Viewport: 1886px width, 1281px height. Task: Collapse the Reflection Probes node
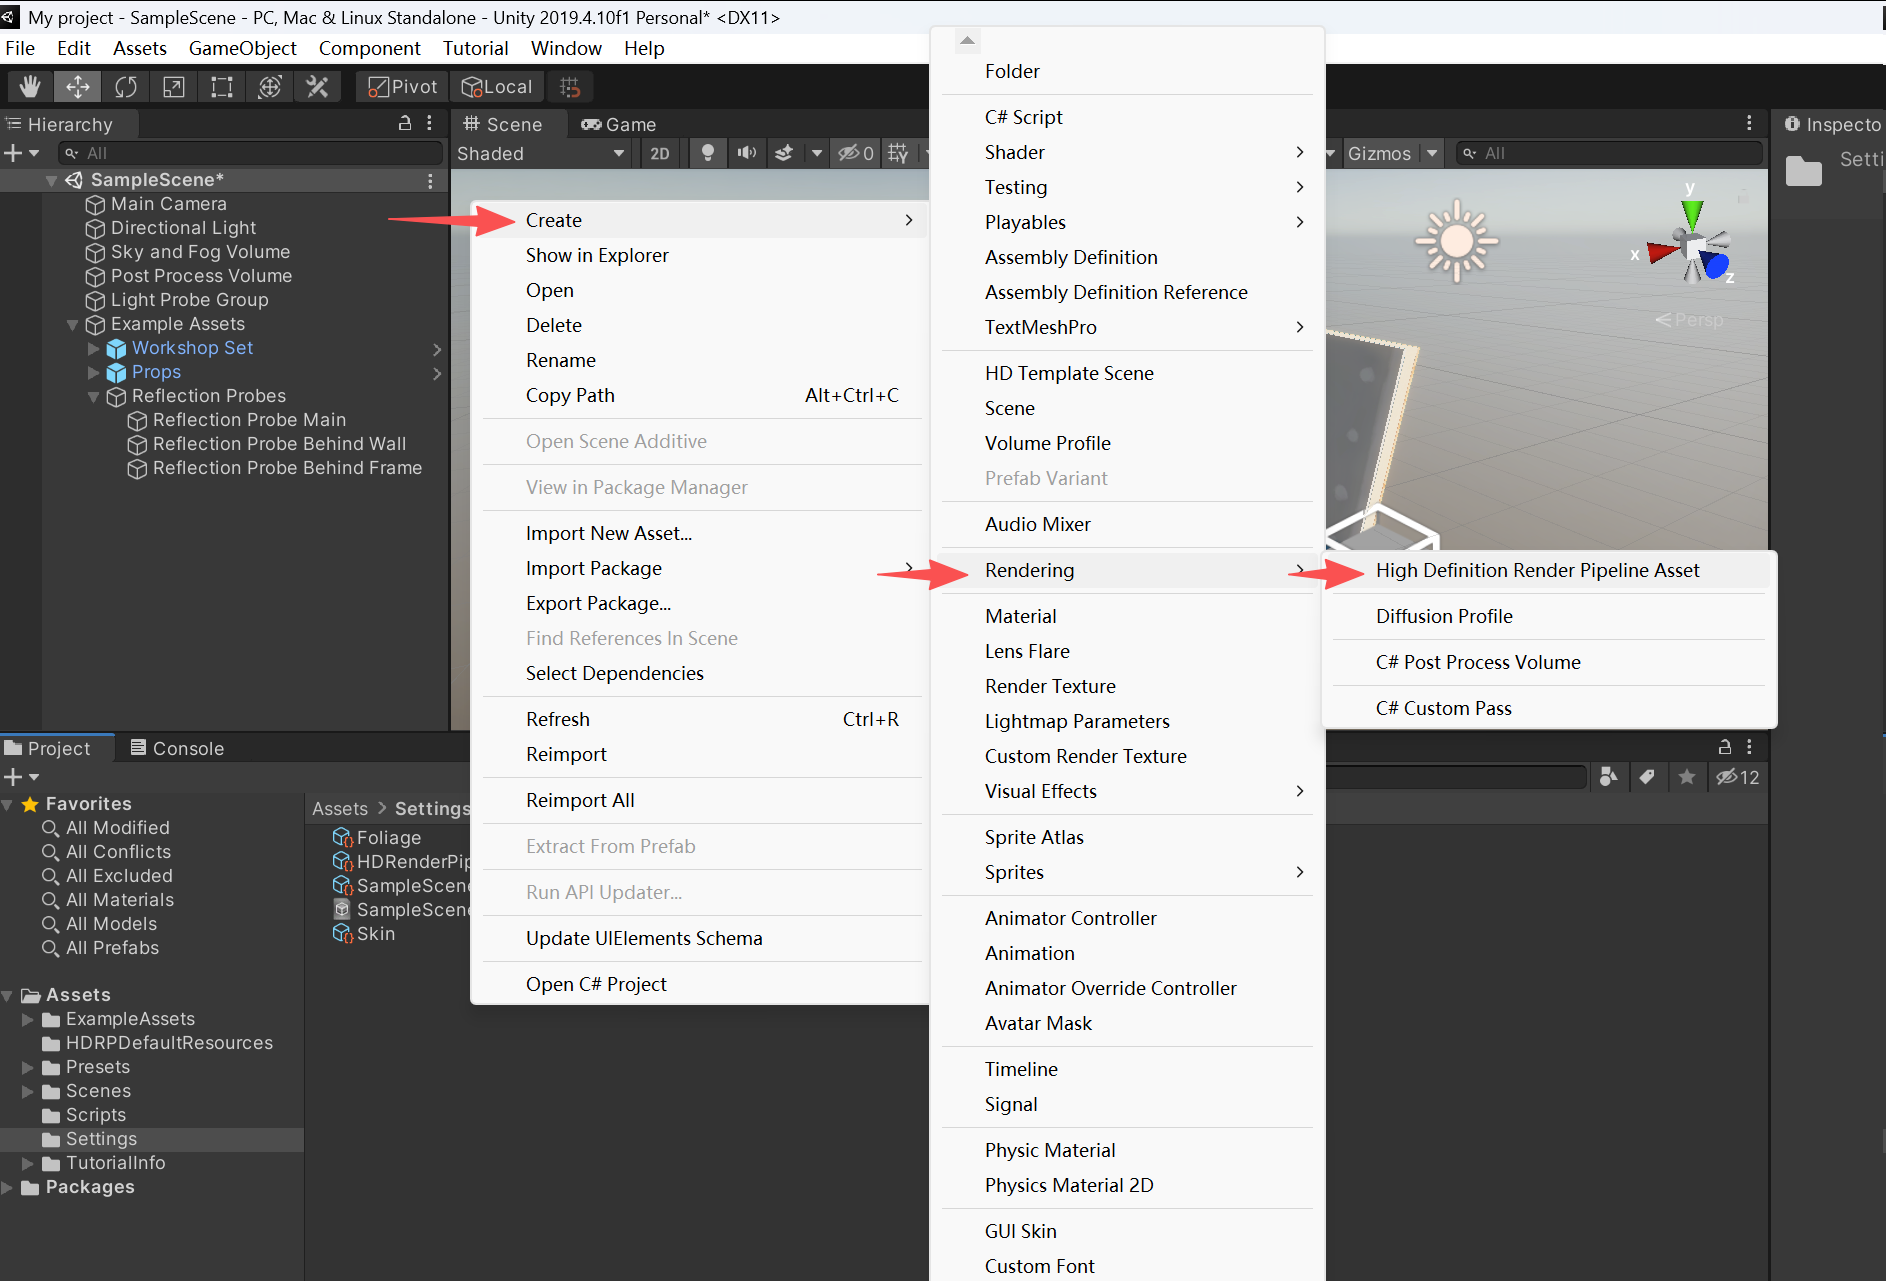coord(93,397)
